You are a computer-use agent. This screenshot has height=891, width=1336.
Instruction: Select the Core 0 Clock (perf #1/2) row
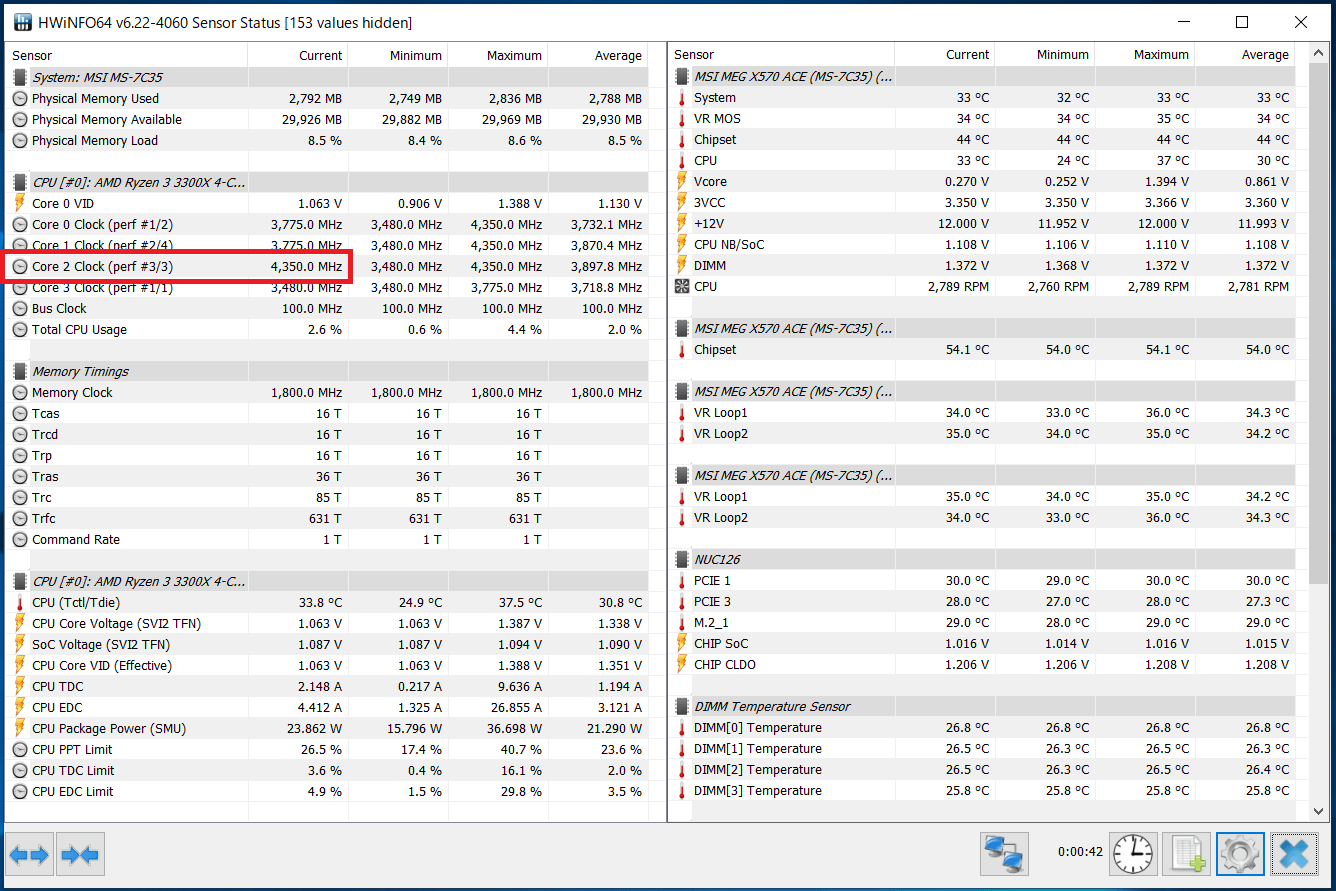click(327, 225)
